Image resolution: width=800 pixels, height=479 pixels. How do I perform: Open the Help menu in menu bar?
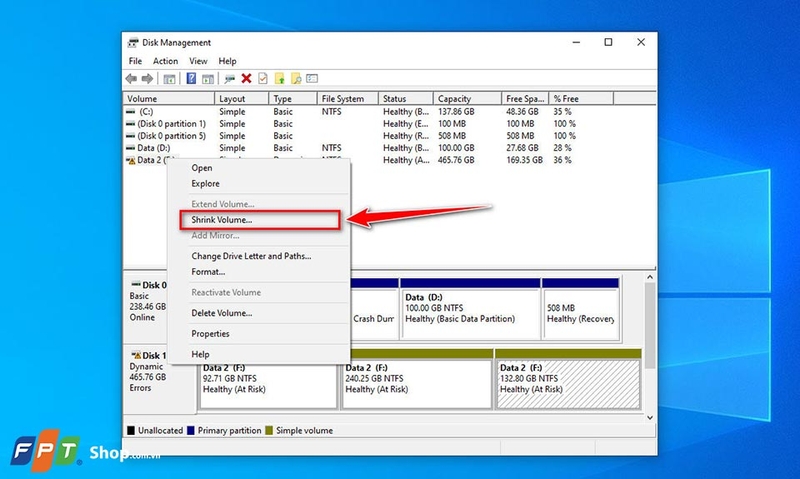click(227, 61)
